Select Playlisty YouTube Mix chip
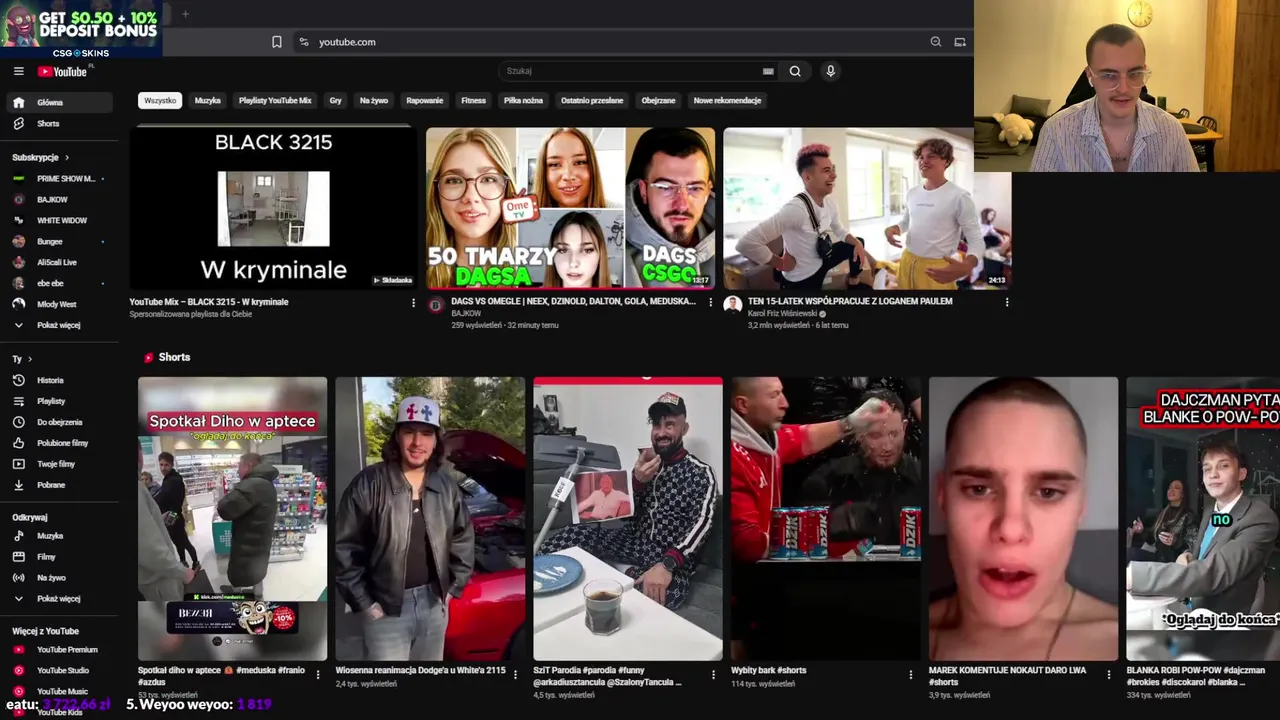Screen dimensions: 1280x720 coord(275,101)
